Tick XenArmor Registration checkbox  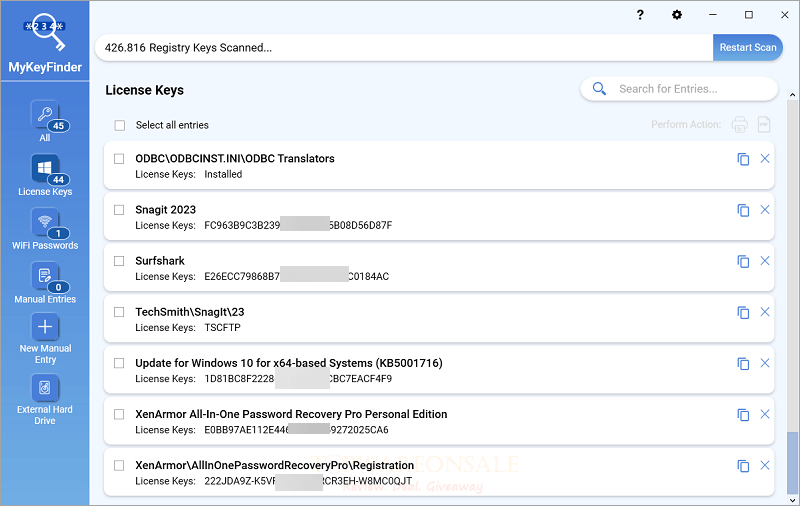pyautogui.click(x=119, y=465)
